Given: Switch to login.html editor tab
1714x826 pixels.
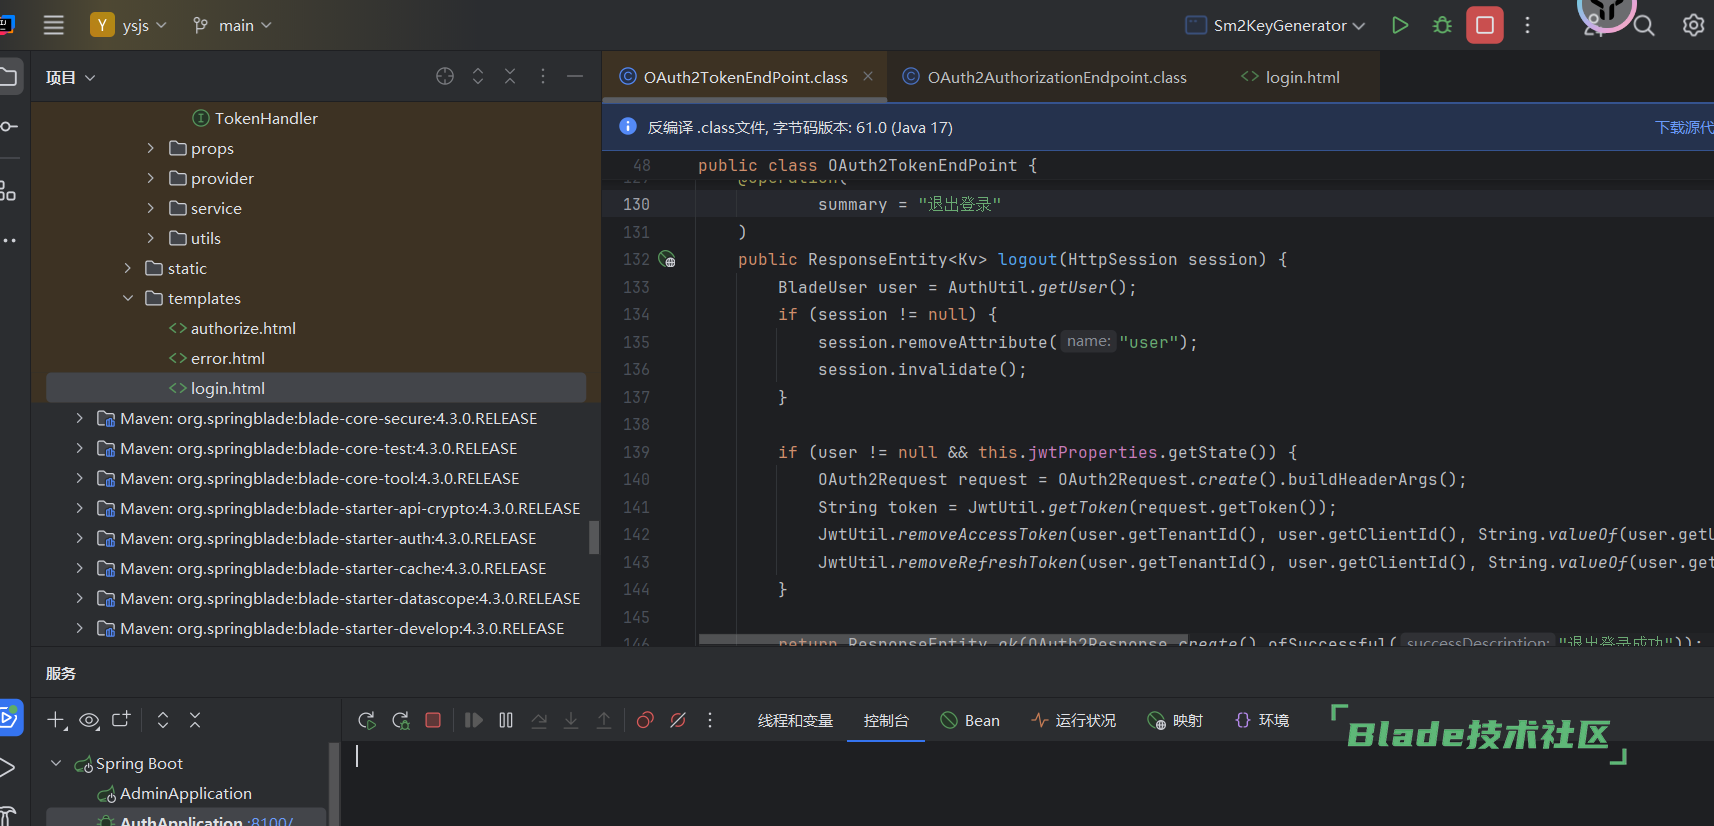Looking at the screenshot, I should click(x=1290, y=77).
